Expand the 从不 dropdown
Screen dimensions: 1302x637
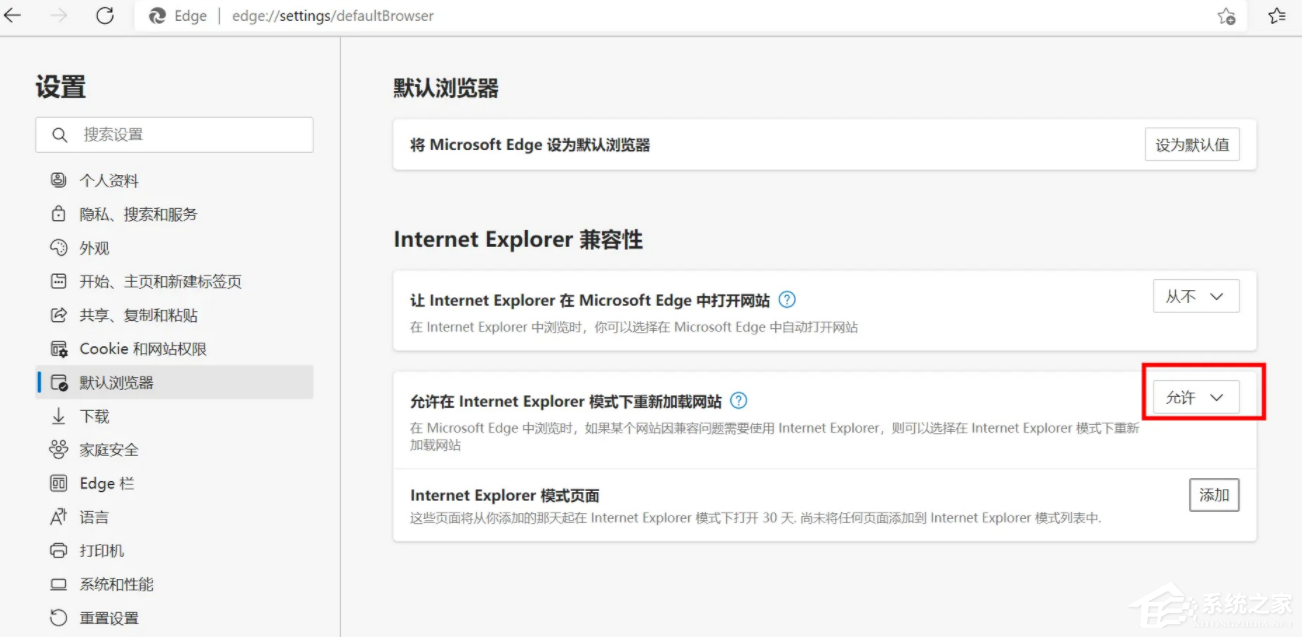coord(1195,296)
